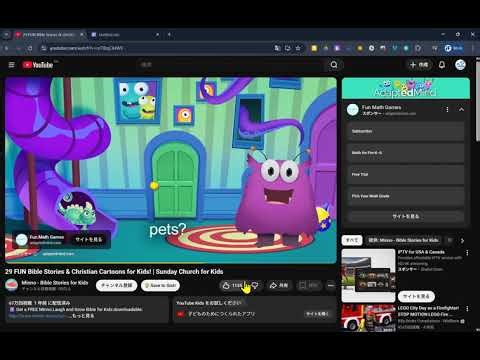Select the 'All' filter chip
The width and height of the screenshot is (480, 360).
(352, 240)
